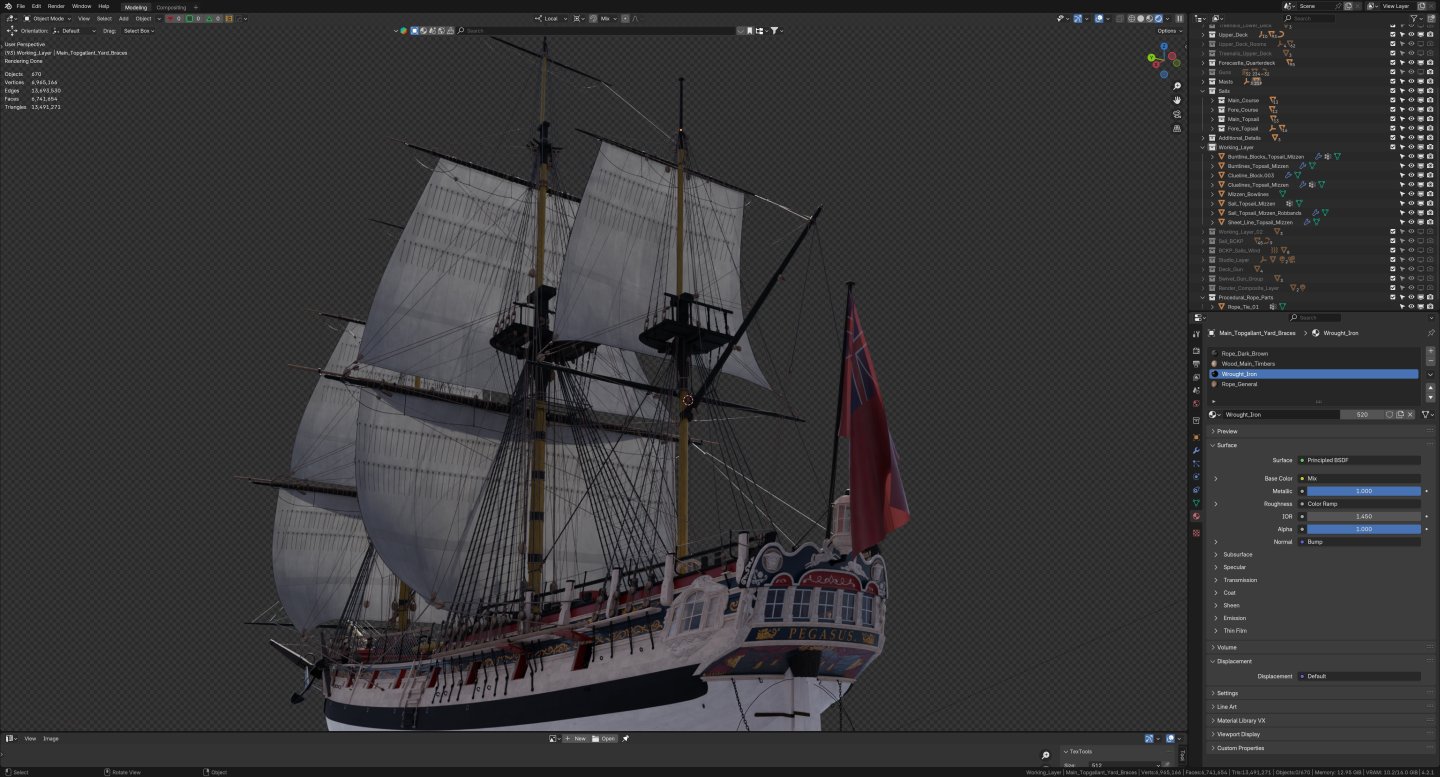Click the Blender logo menu icon
Viewport: 1440px width, 777px height.
click(x=7, y=6)
